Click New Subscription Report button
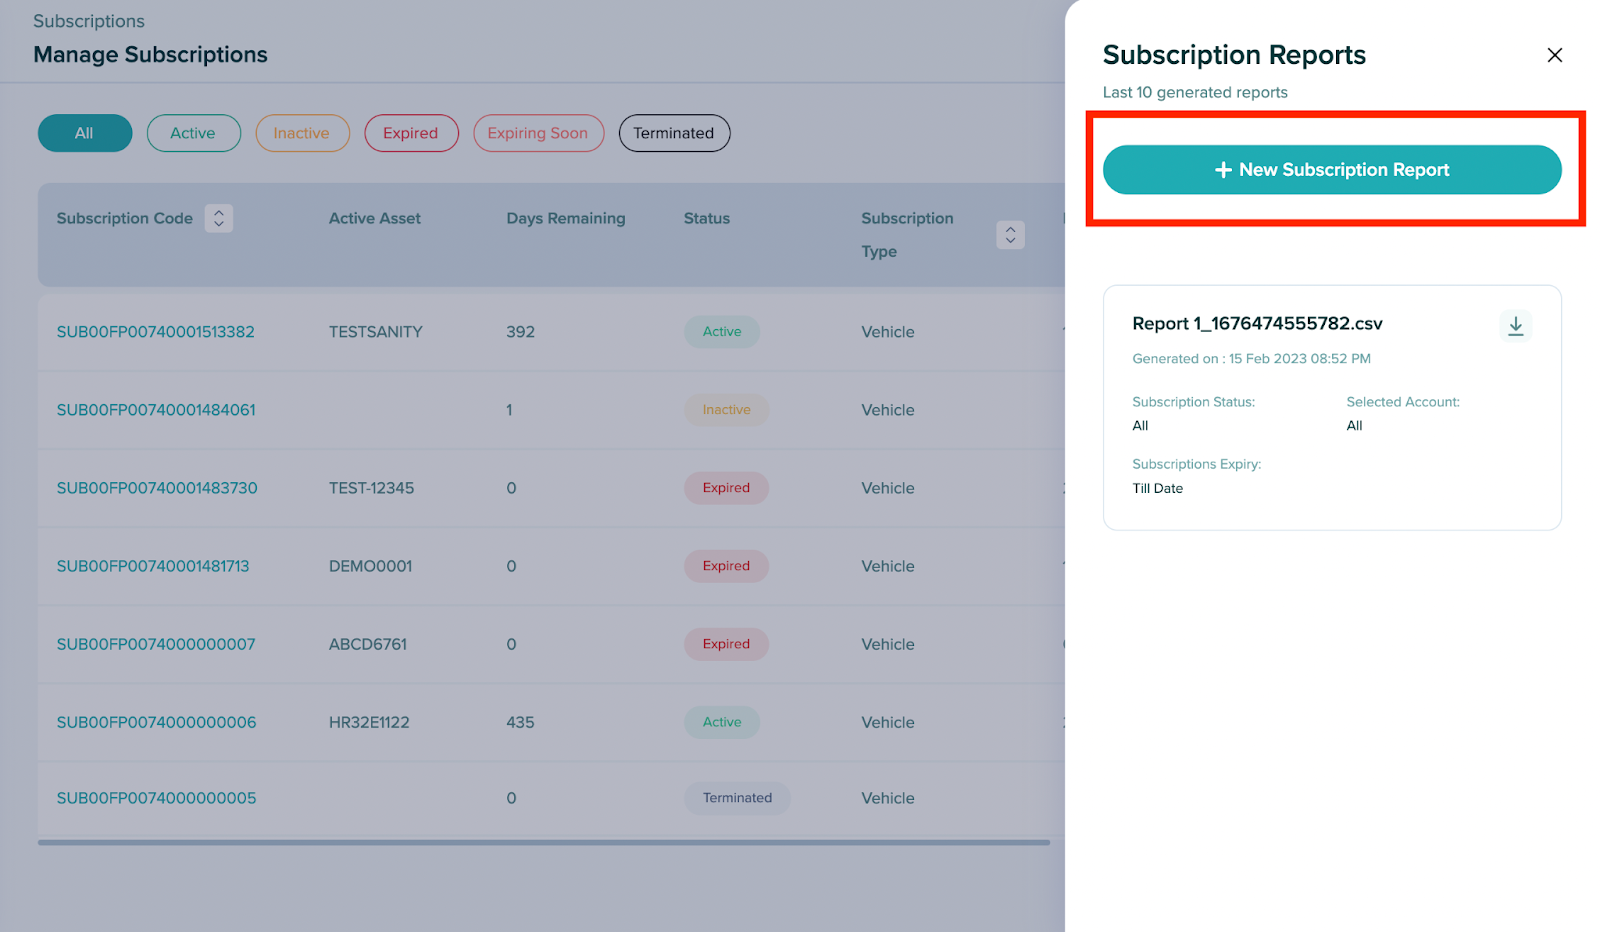The image size is (1600, 932). (x=1331, y=170)
